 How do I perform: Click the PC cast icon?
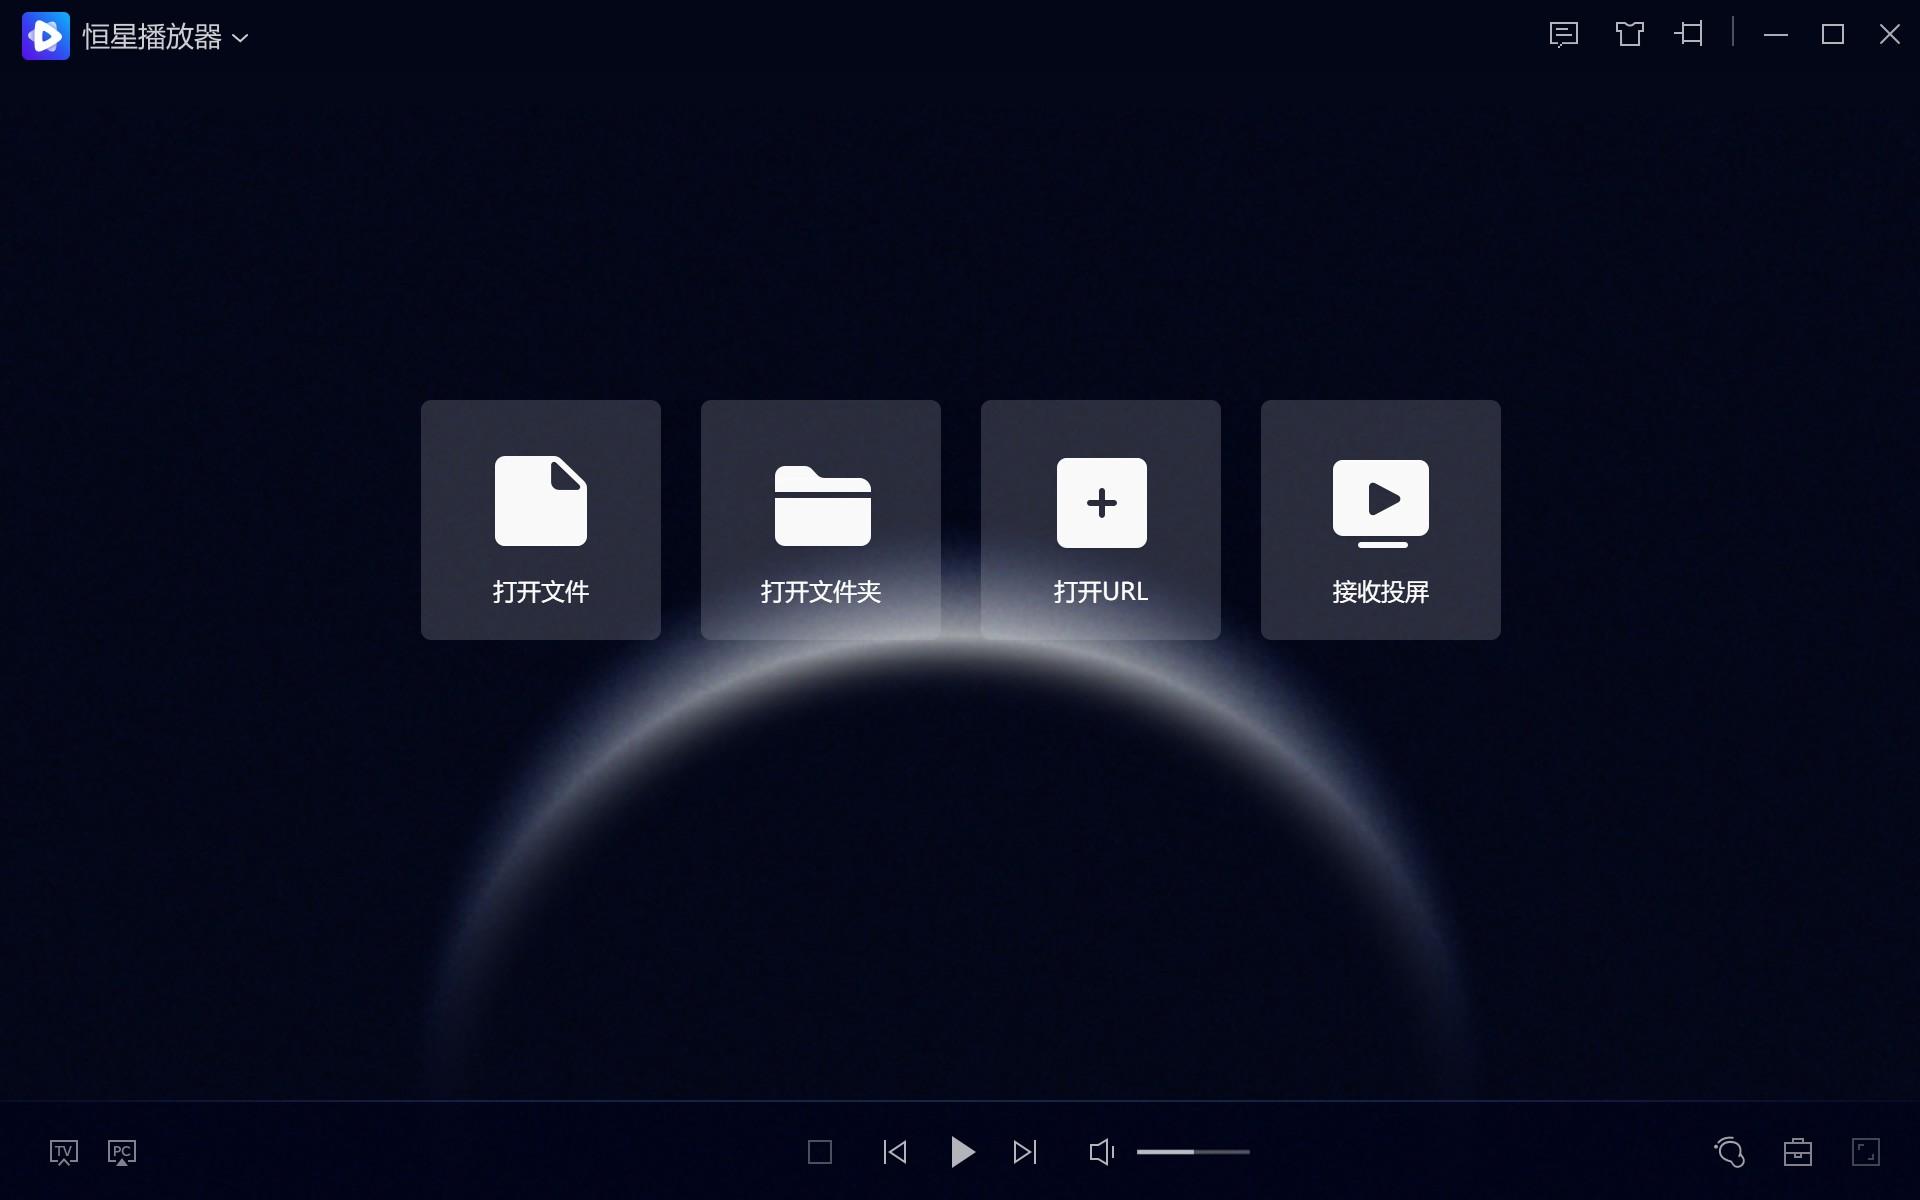click(x=122, y=1153)
